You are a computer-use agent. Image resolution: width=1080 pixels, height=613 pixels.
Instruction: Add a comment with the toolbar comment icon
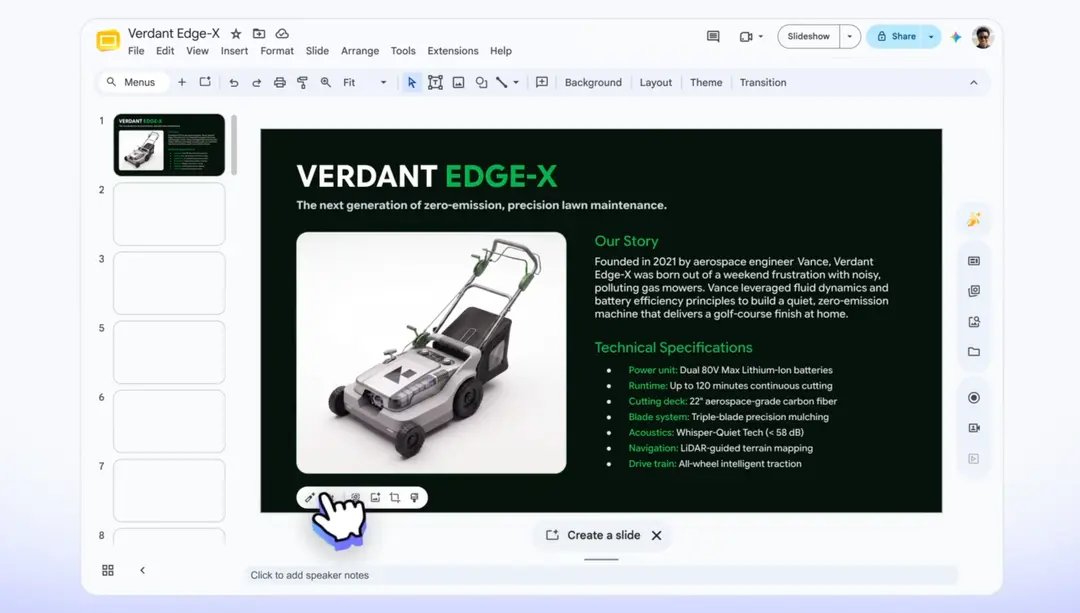(542, 83)
